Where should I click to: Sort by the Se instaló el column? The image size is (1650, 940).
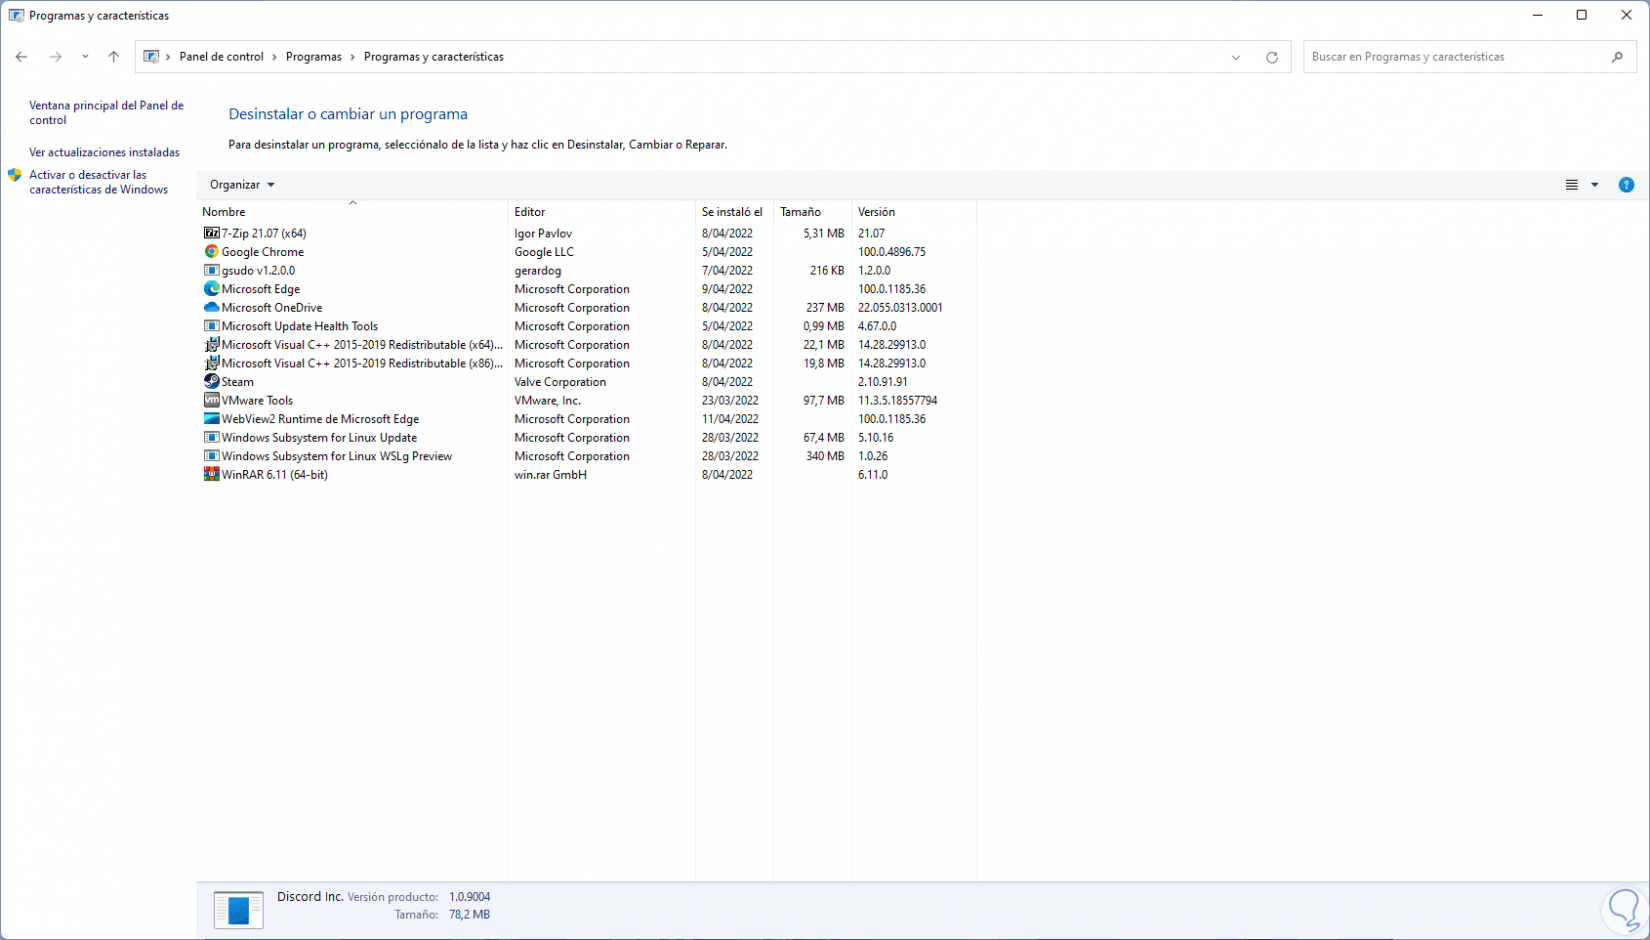click(x=734, y=212)
